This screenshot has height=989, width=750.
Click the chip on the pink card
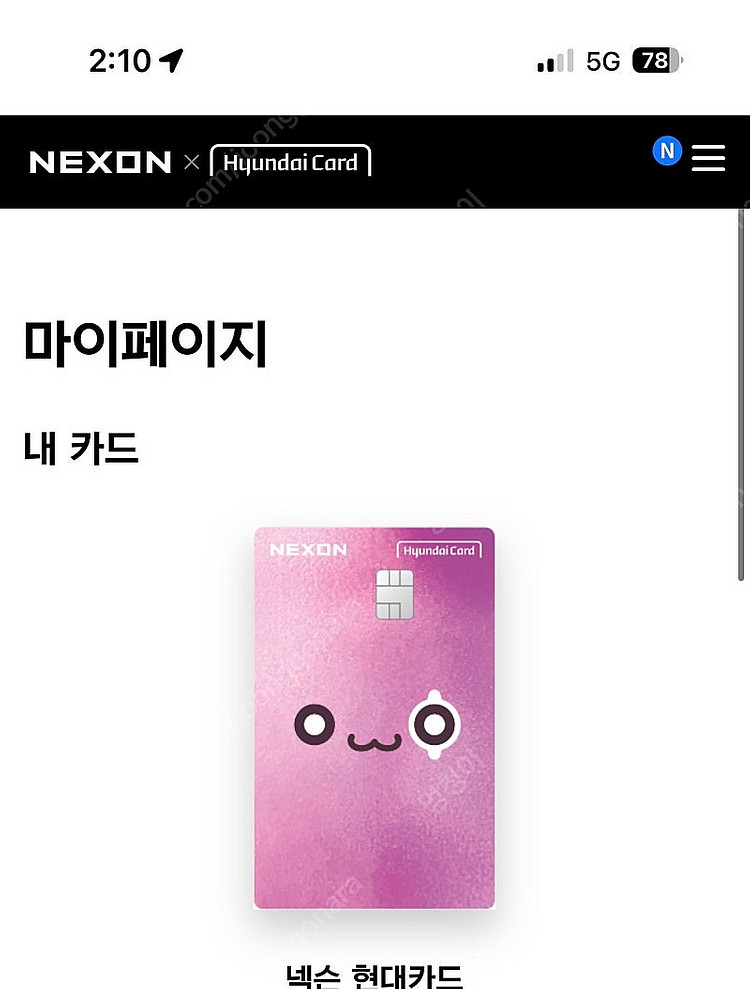pyautogui.click(x=394, y=595)
